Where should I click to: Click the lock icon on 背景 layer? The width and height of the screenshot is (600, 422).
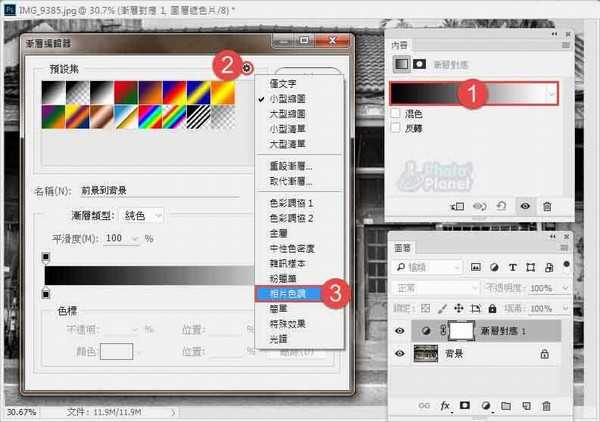(x=544, y=353)
